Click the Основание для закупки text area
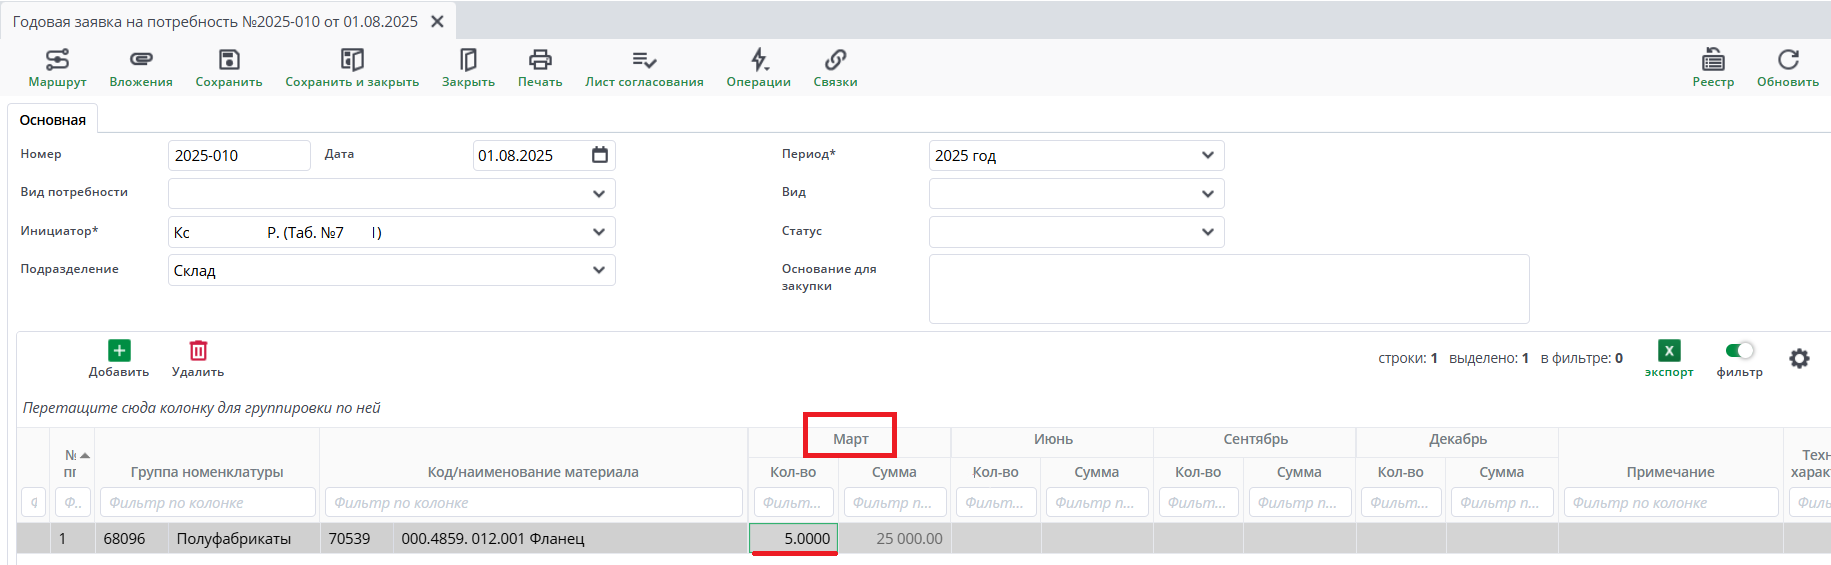Image resolution: width=1831 pixels, height=565 pixels. [x=1228, y=289]
